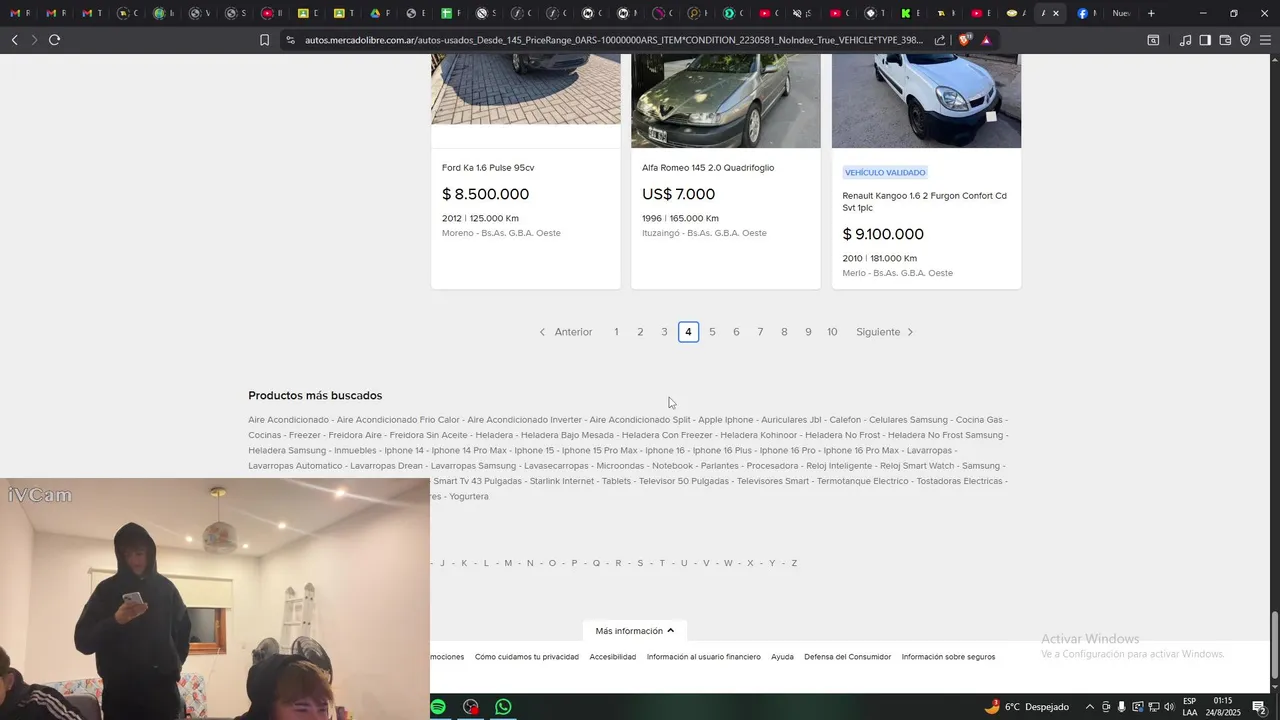Viewport: 1280px width, 720px height.
Task: Open the network tray icon
Action: tap(1153, 707)
